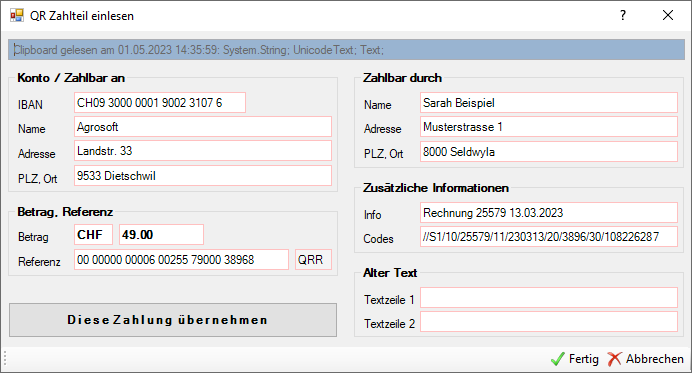Click the PLZ, Ort field '8000 Seldwyla'
Image resolution: width=692 pixels, height=373 pixels.
549,152
